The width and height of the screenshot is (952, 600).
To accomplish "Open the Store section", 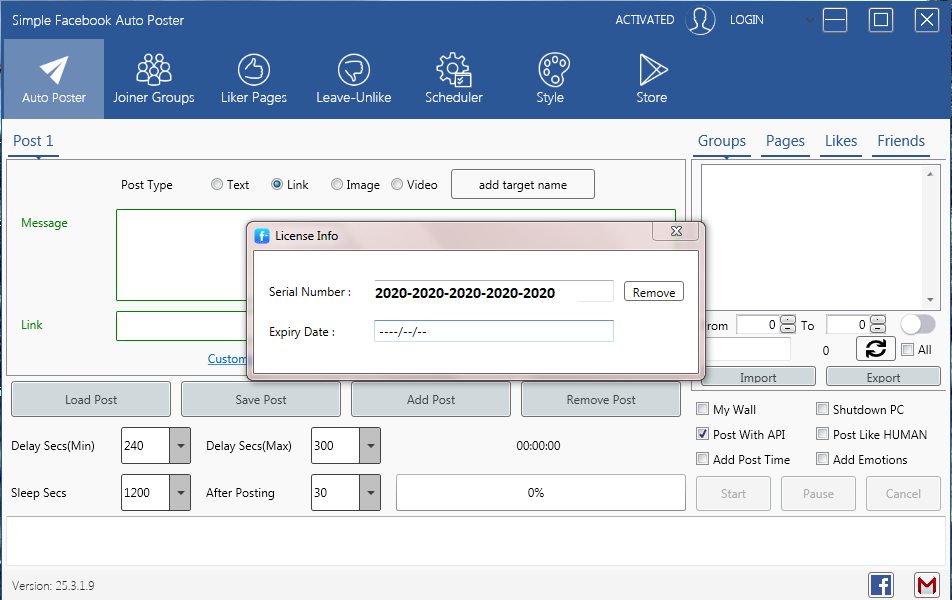I will pyautogui.click(x=652, y=79).
